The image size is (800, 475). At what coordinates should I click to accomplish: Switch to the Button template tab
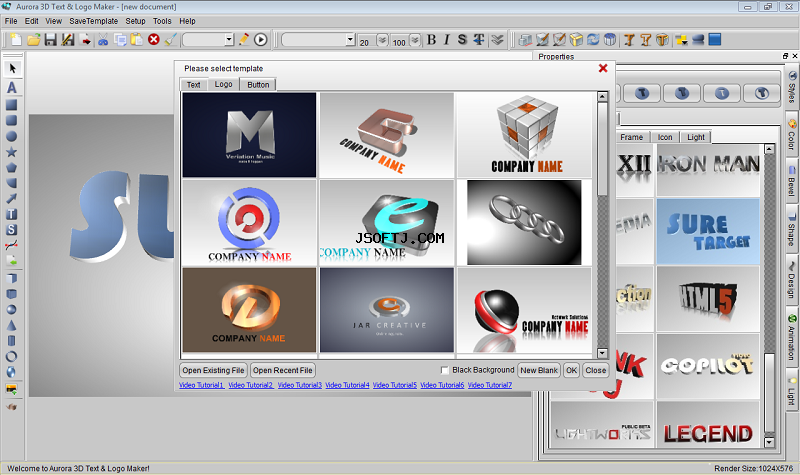click(x=258, y=85)
